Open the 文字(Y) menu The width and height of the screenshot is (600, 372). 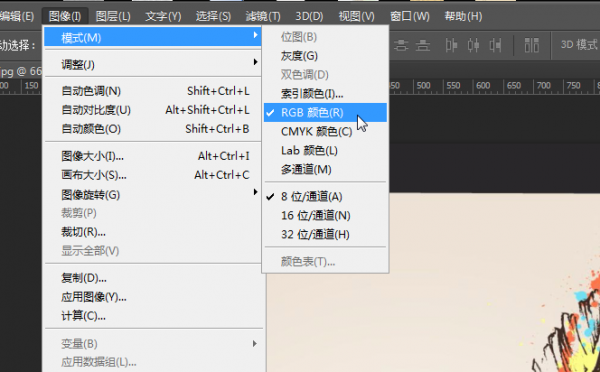click(163, 16)
